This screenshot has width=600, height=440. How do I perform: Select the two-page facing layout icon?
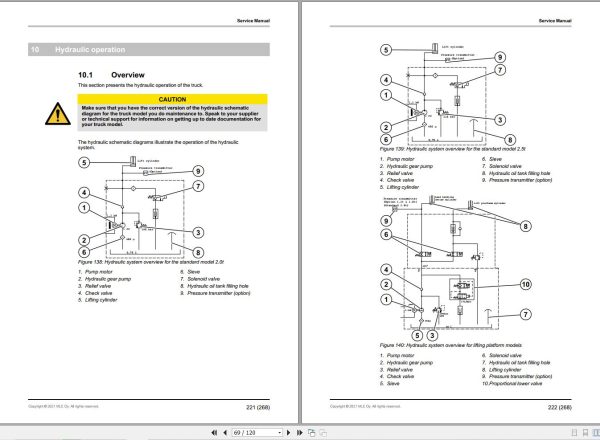click(x=596, y=433)
